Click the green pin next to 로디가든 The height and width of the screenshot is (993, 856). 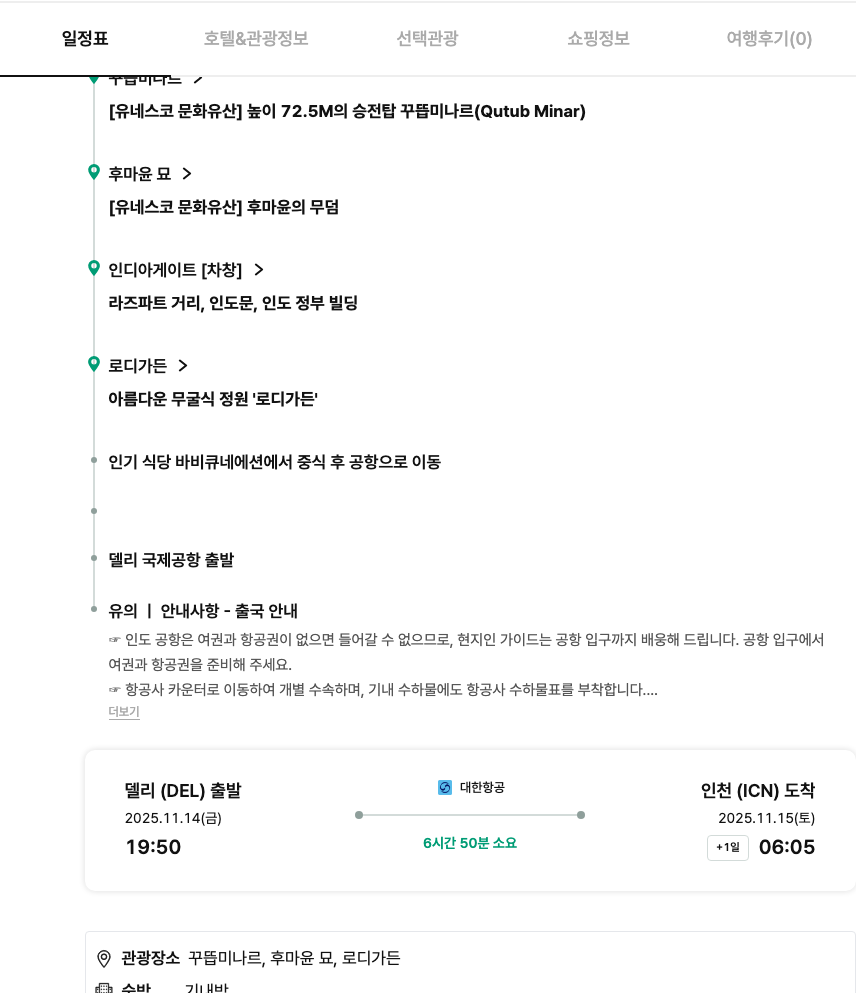94,364
